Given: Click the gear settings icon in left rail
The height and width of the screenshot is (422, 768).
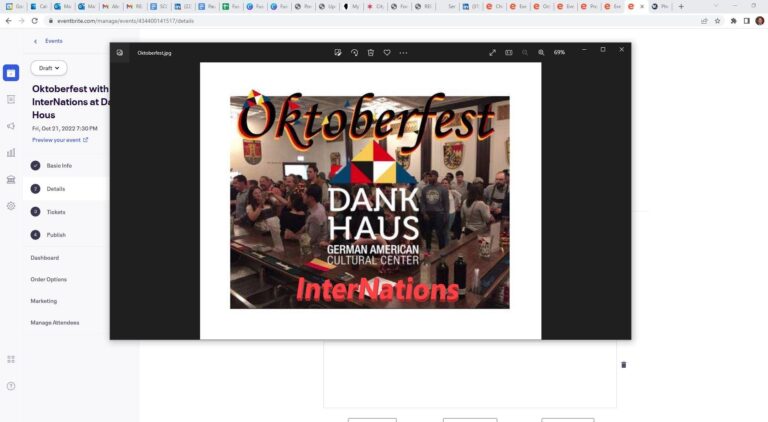Looking at the screenshot, I should click(x=11, y=206).
